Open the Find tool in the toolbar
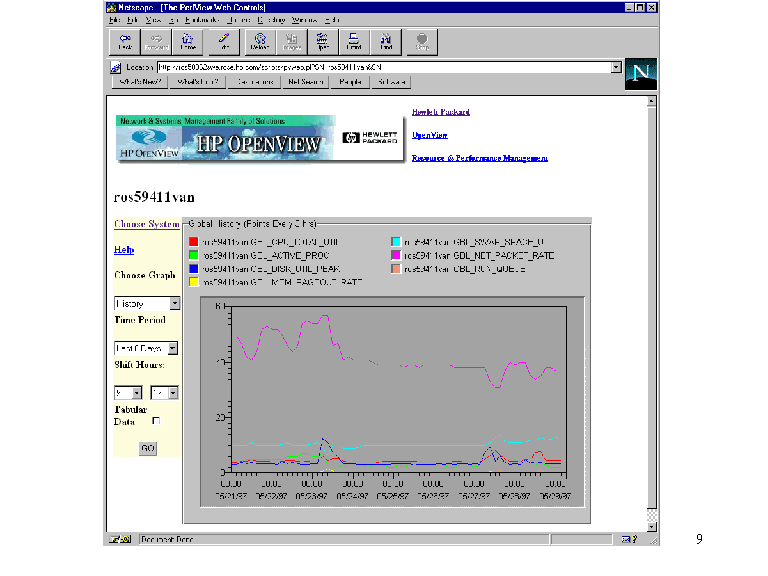 pos(386,41)
